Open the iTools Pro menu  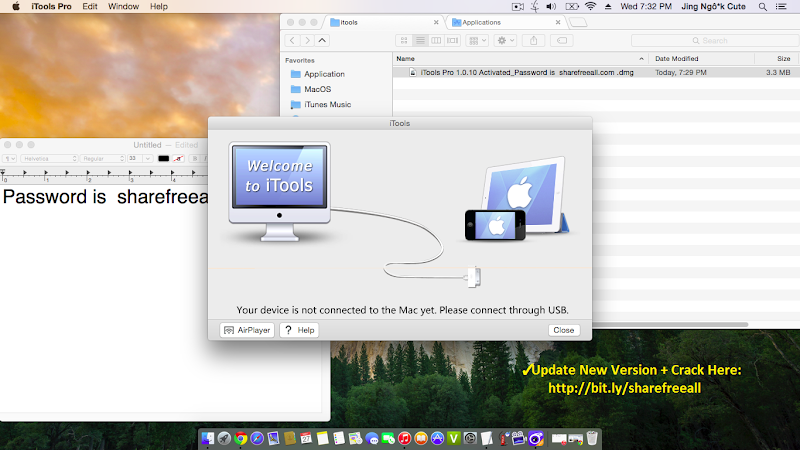[51, 7]
